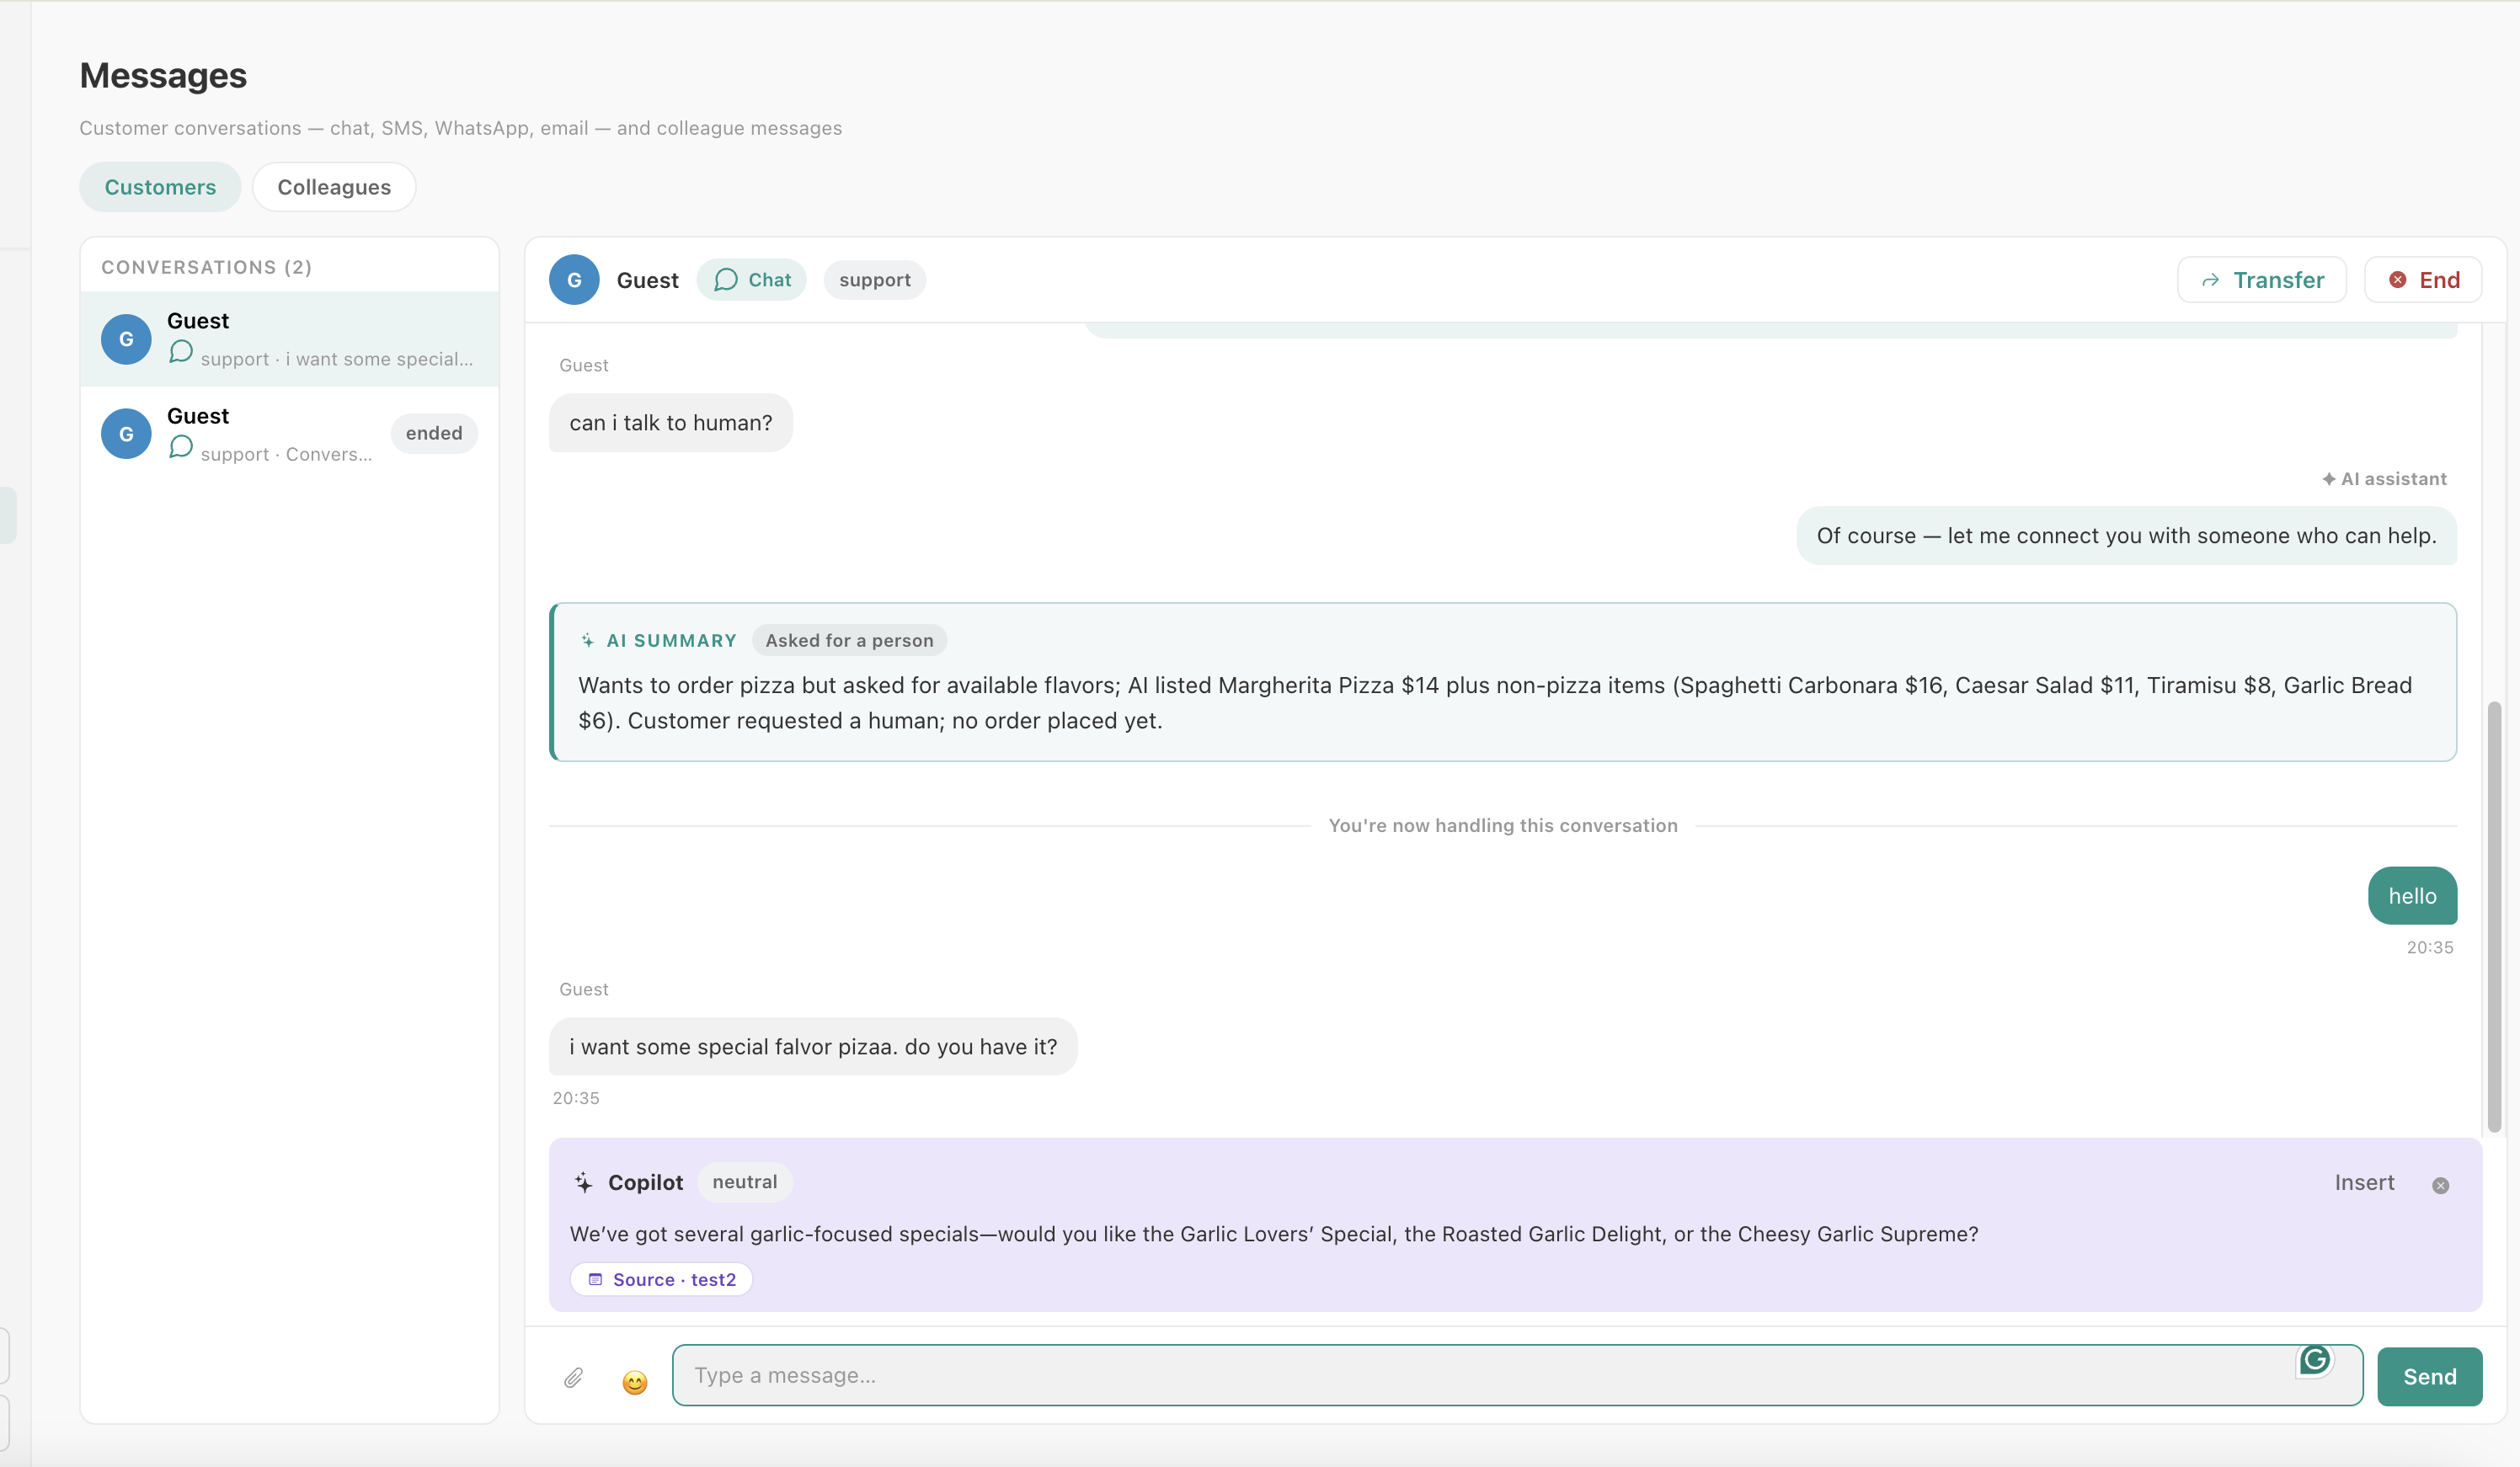Click the 'AI SUMMARY' label

pyautogui.click(x=672, y=641)
